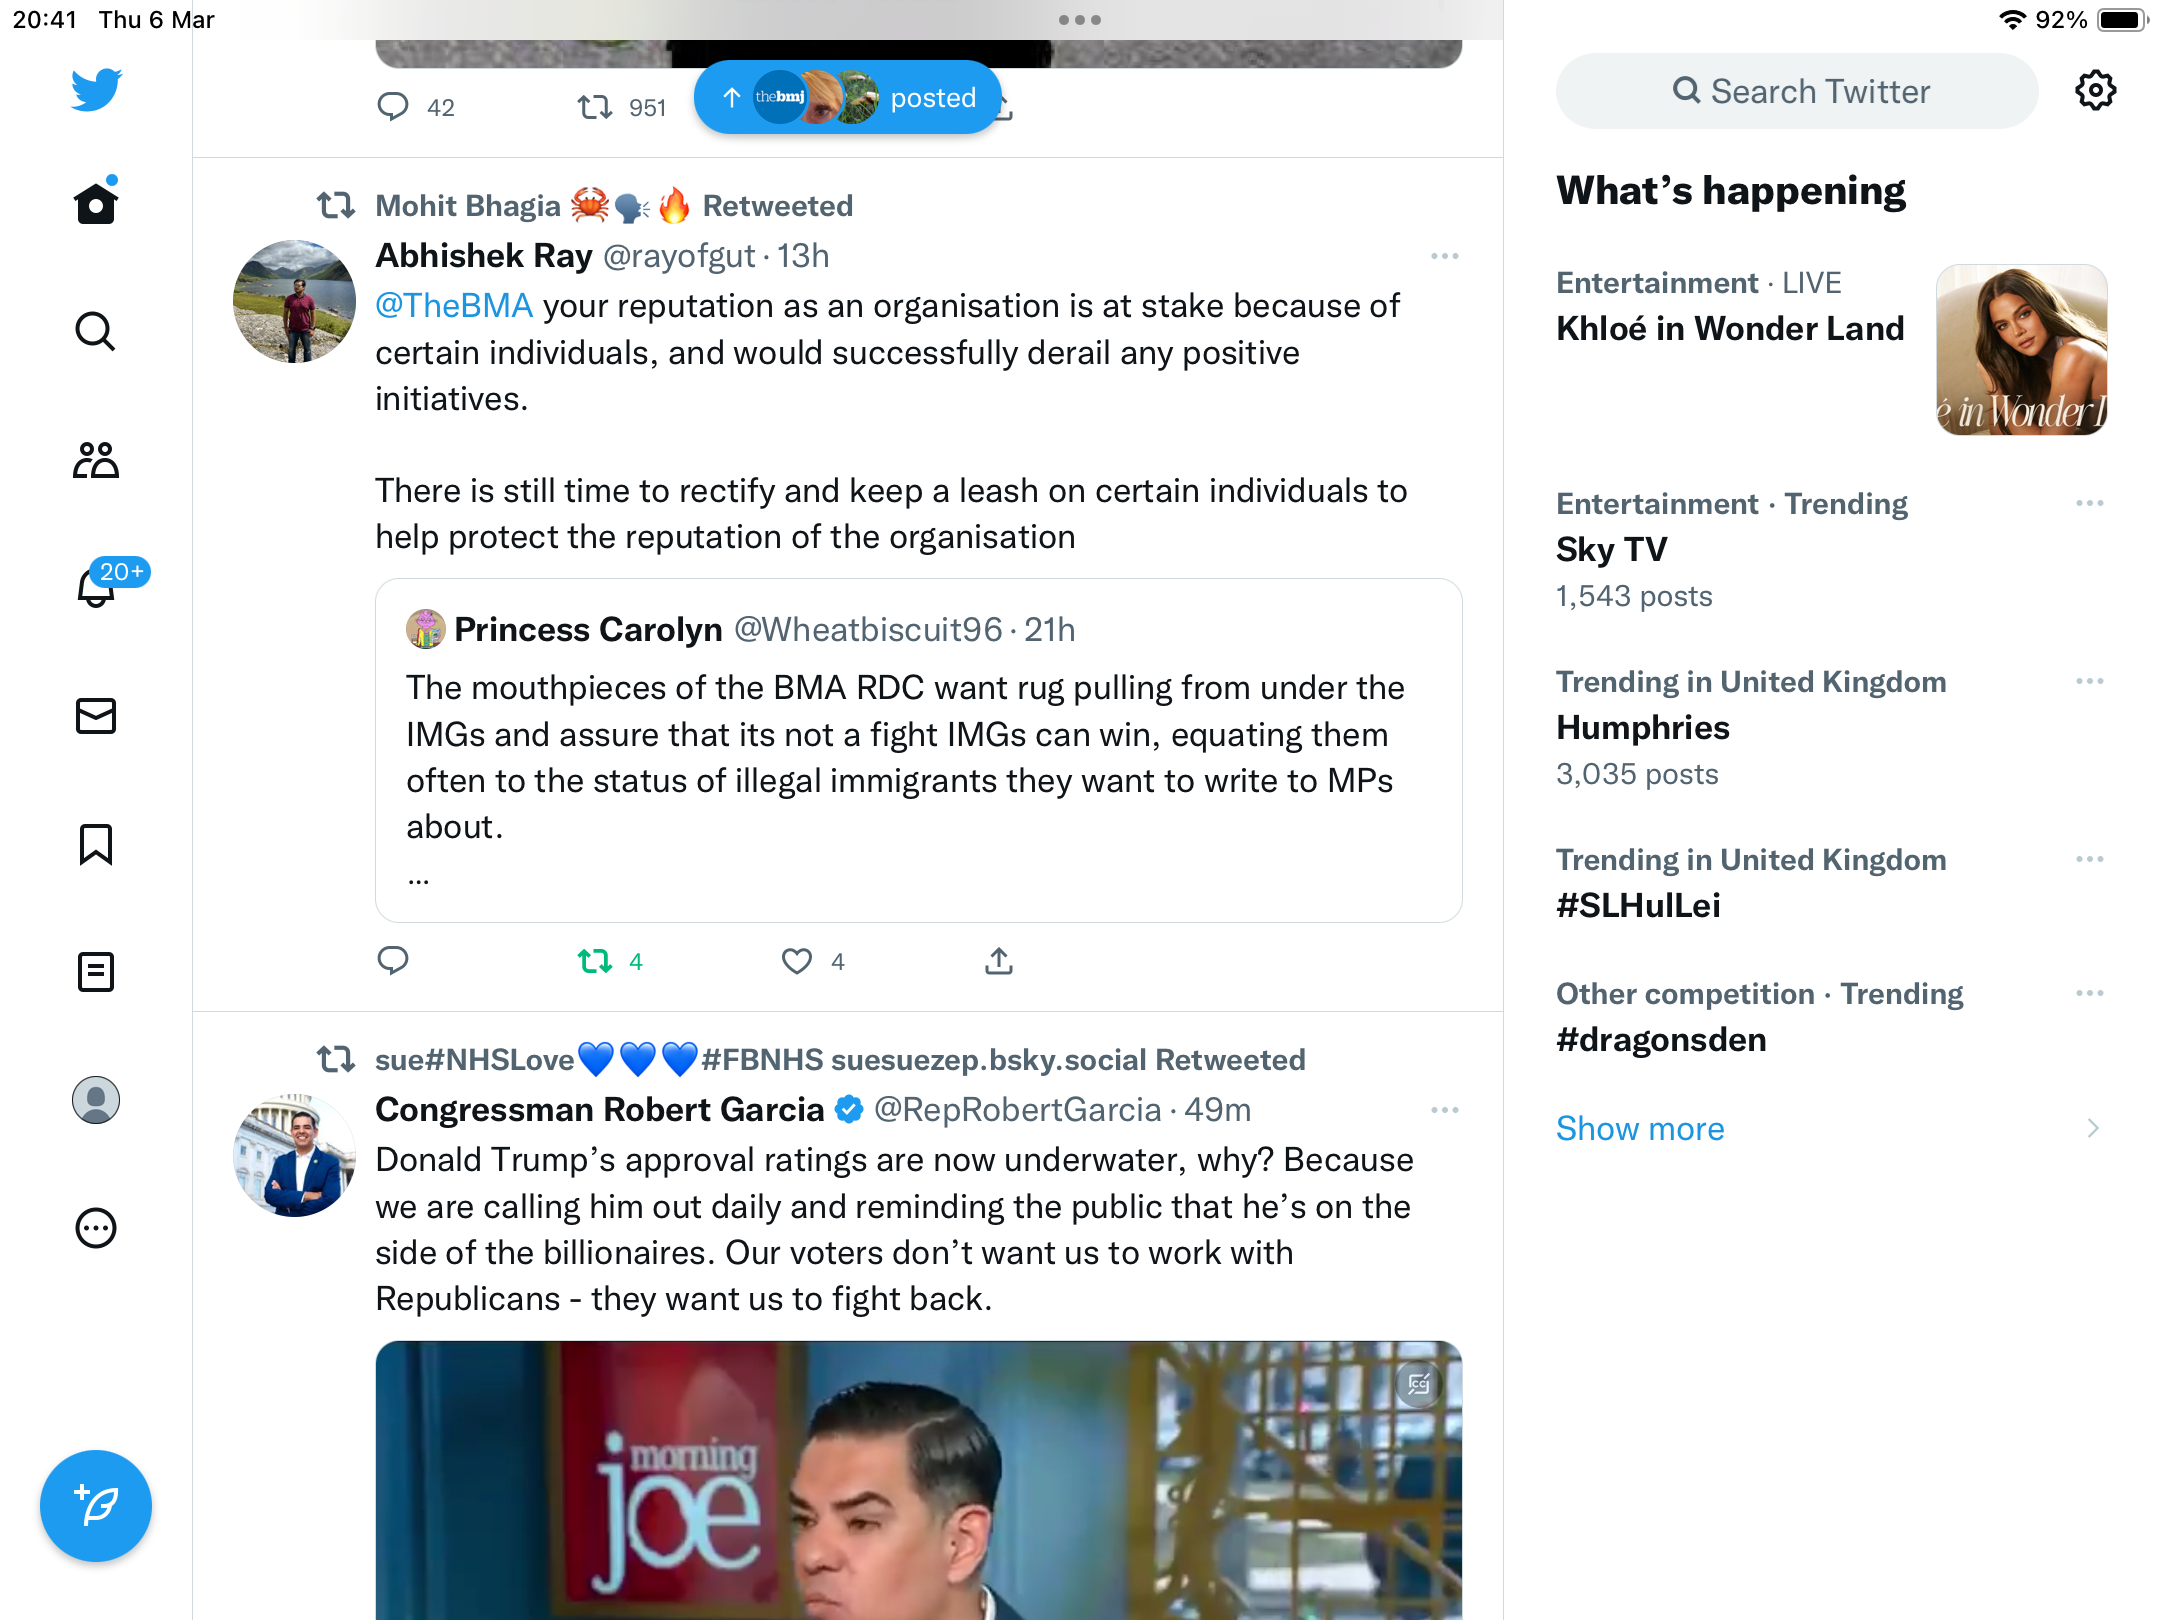The height and width of the screenshot is (1620, 2160).
Task: Open the Explore search icon in sidebar
Action: click(x=96, y=331)
